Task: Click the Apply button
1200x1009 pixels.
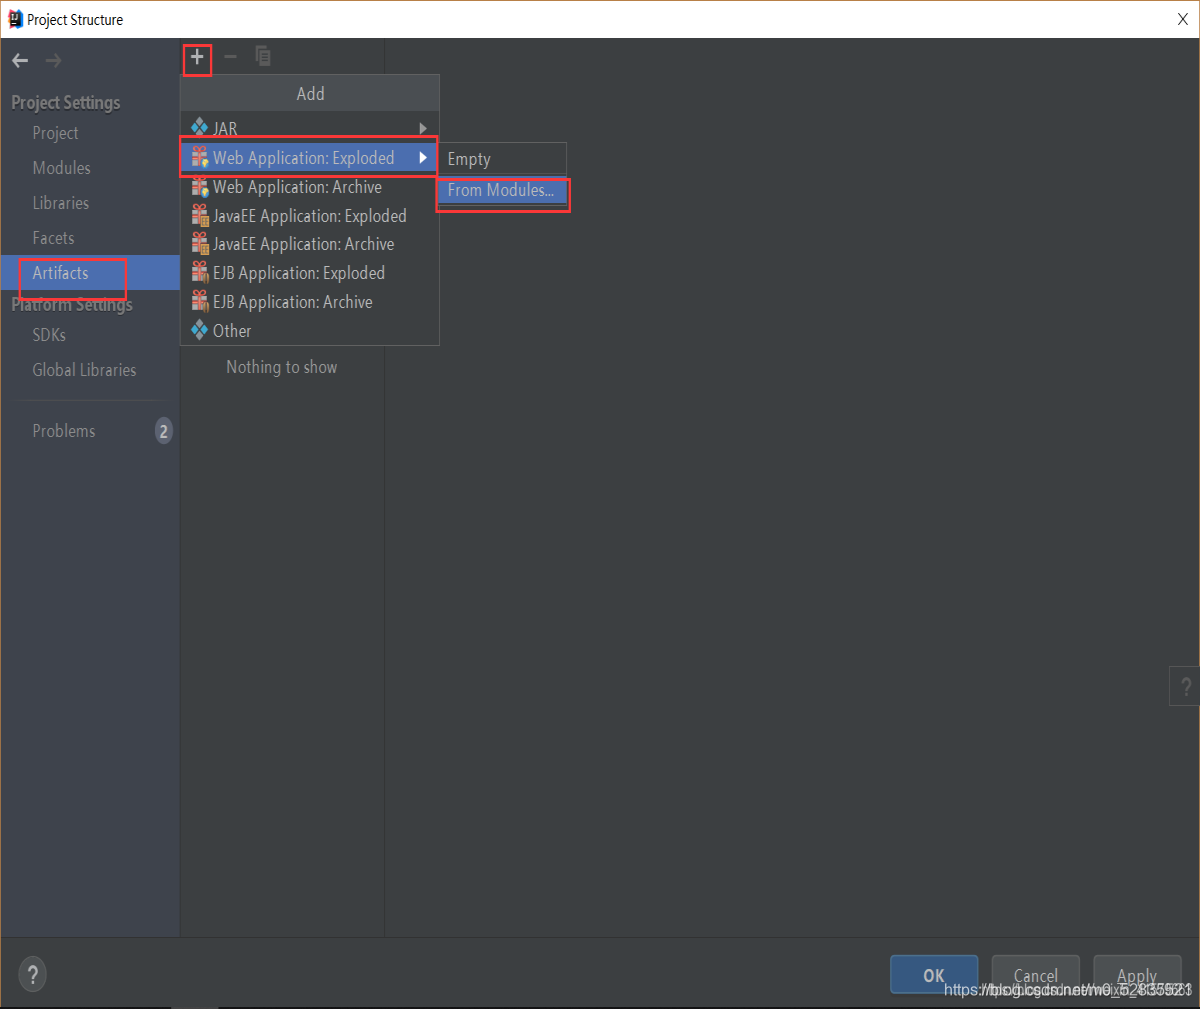Action: (1137, 975)
